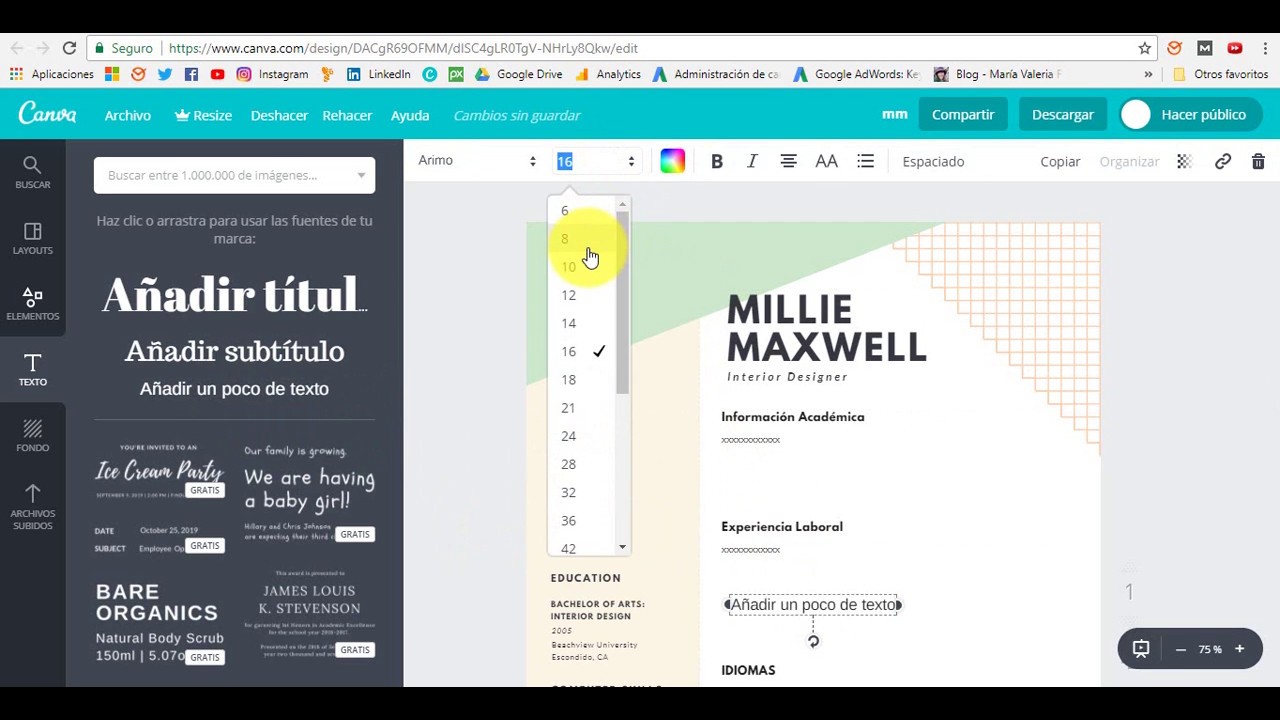Open Espaciado spacing options
The height and width of the screenshot is (720, 1280).
coord(933,161)
